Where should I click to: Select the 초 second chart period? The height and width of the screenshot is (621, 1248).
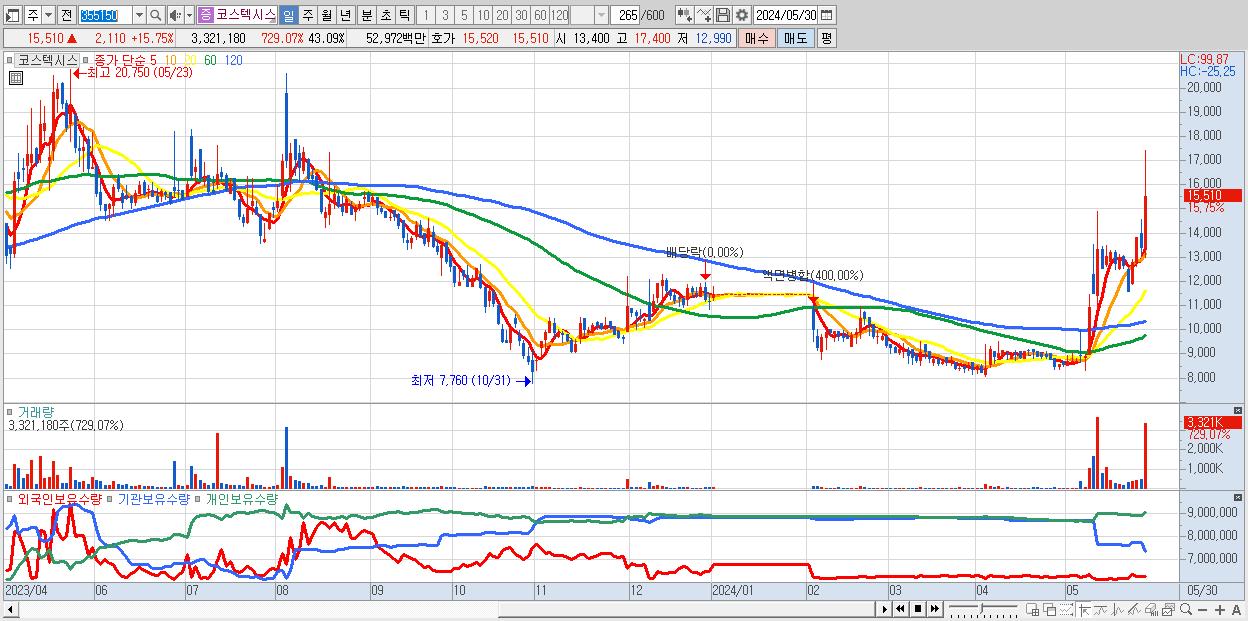coord(385,15)
